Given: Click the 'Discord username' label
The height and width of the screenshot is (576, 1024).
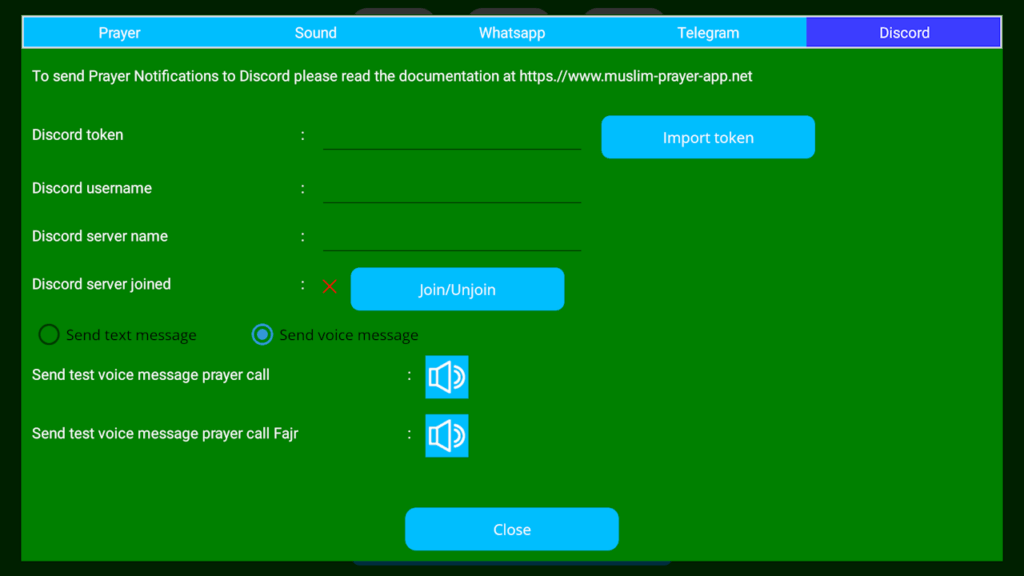Looking at the screenshot, I should 92,188.
